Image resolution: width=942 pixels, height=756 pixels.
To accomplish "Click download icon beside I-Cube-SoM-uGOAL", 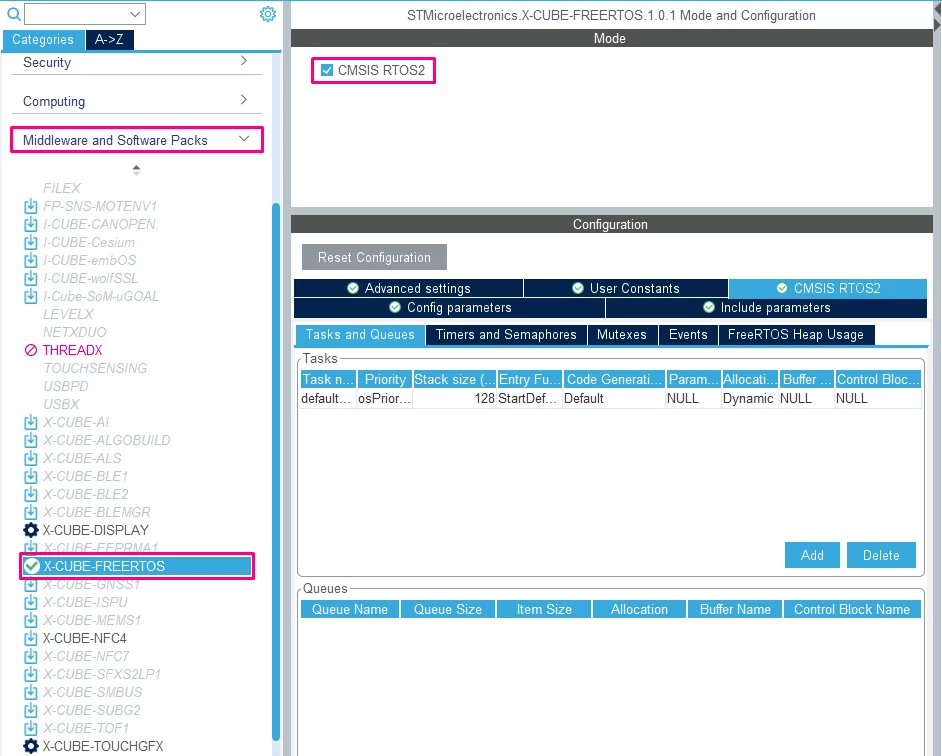I will [31, 297].
